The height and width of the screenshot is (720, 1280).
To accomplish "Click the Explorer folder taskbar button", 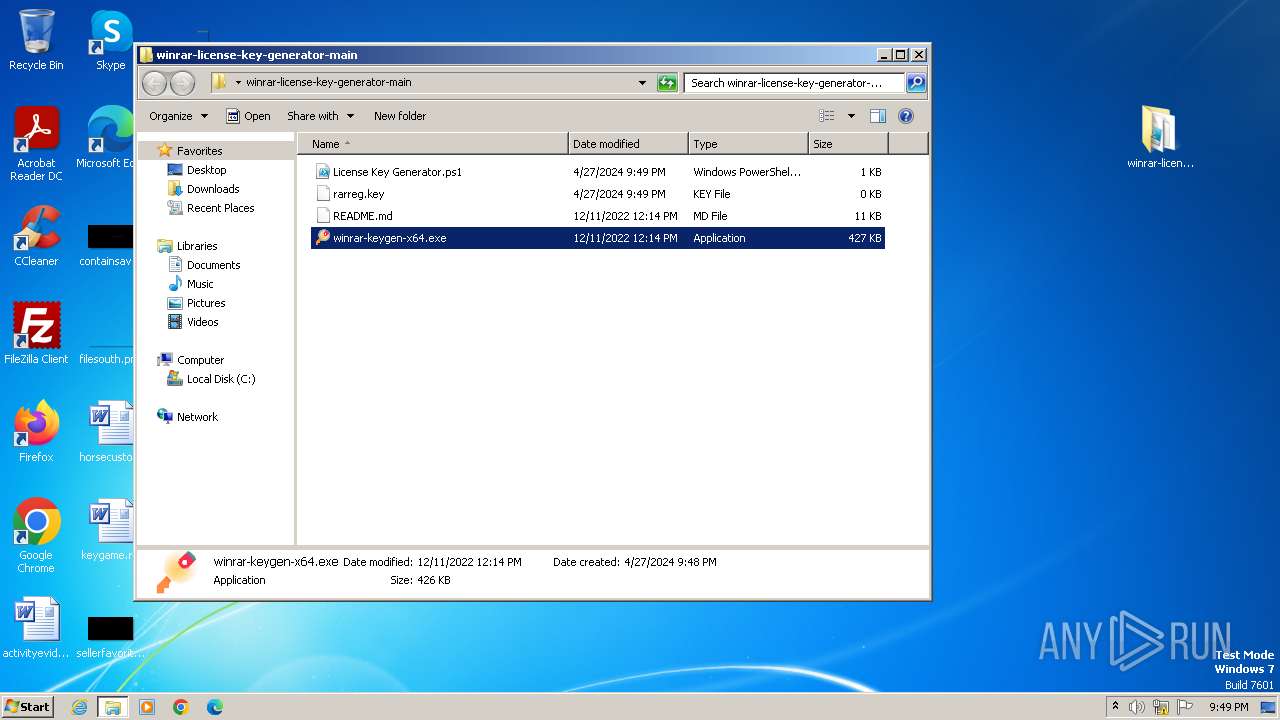I will click(x=112, y=707).
